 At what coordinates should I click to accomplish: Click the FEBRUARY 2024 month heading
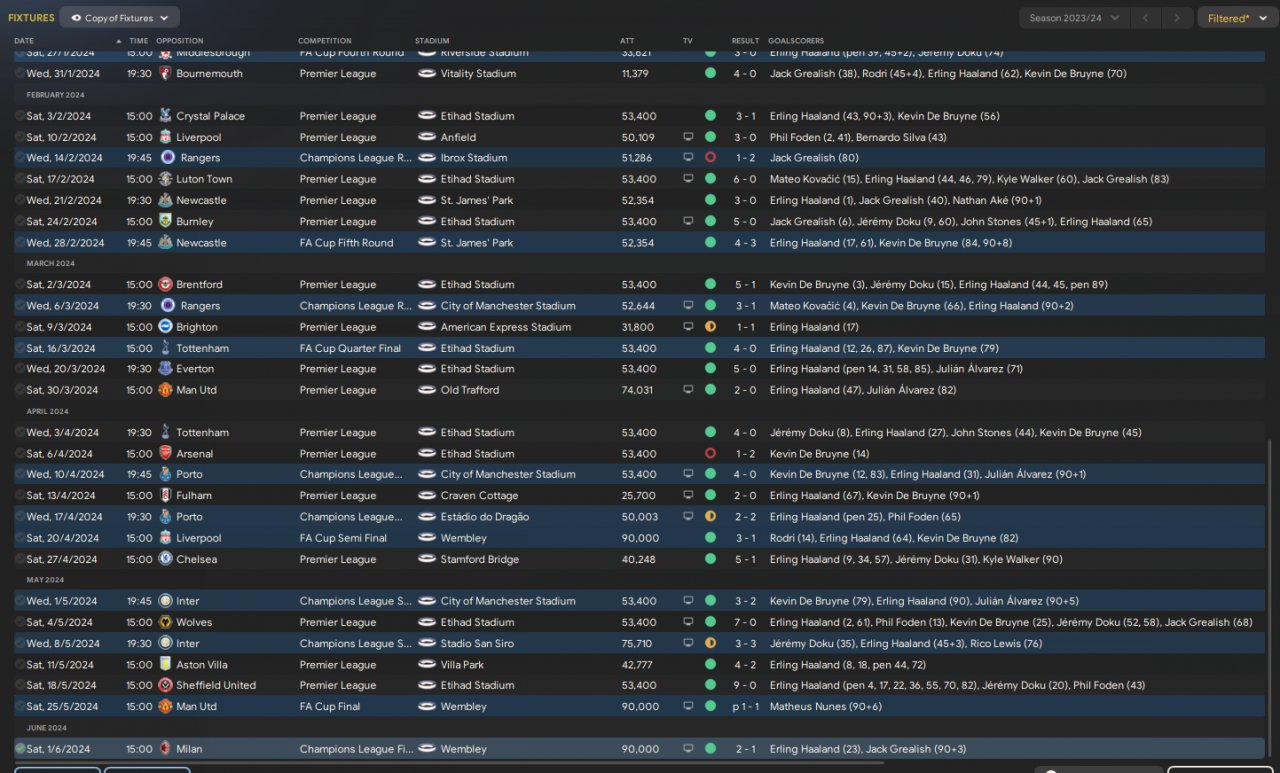[x=56, y=95]
